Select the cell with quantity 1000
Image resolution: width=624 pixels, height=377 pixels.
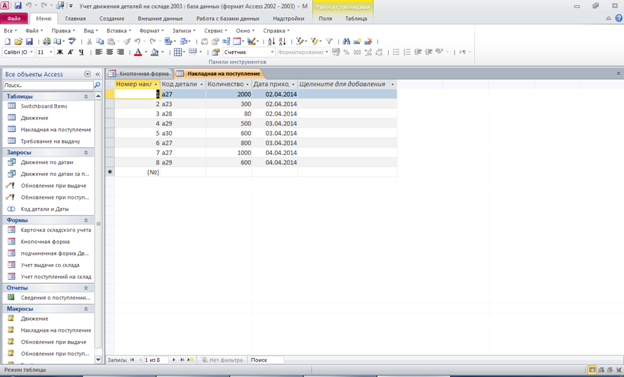pyautogui.click(x=228, y=153)
